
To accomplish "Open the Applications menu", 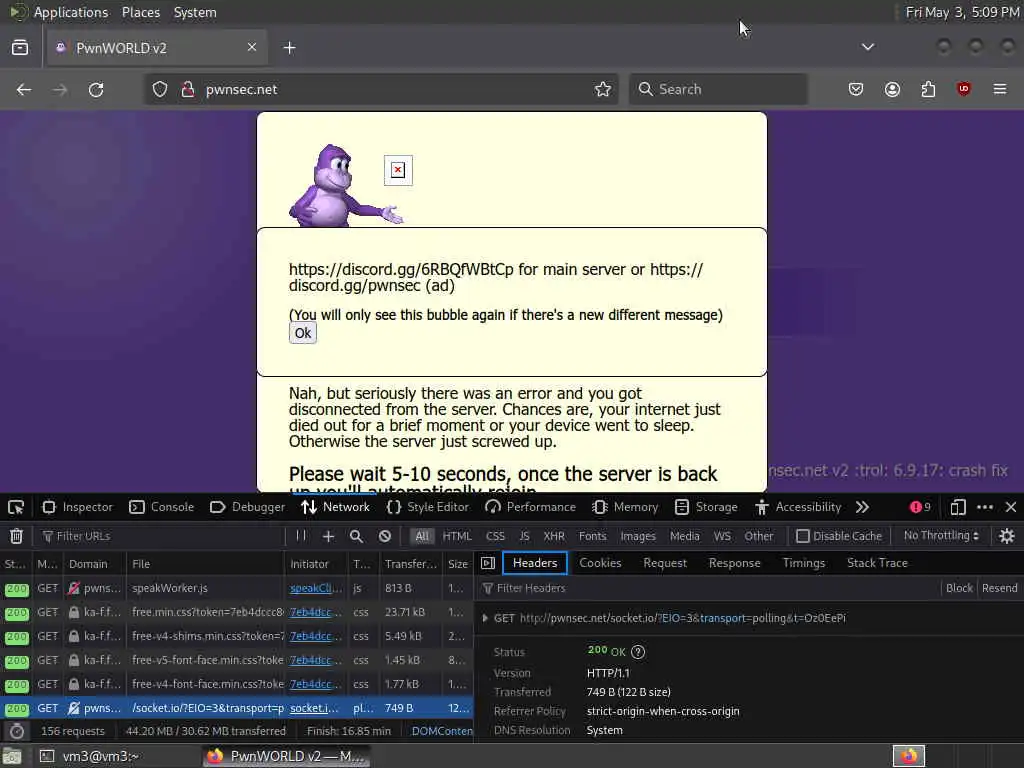I will 71,12.
